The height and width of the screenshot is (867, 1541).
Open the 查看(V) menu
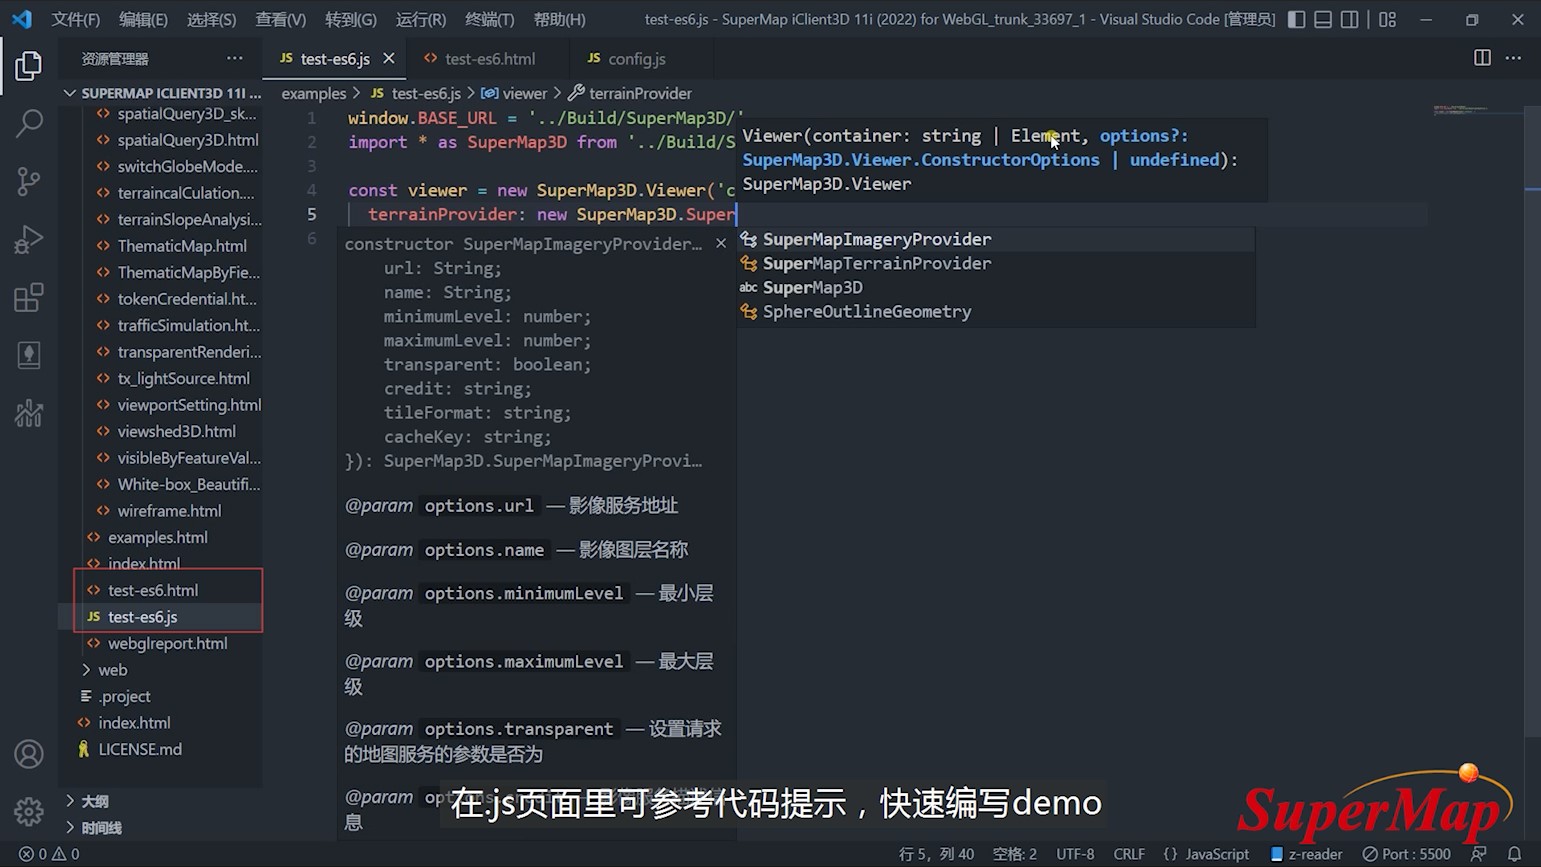pyautogui.click(x=280, y=19)
